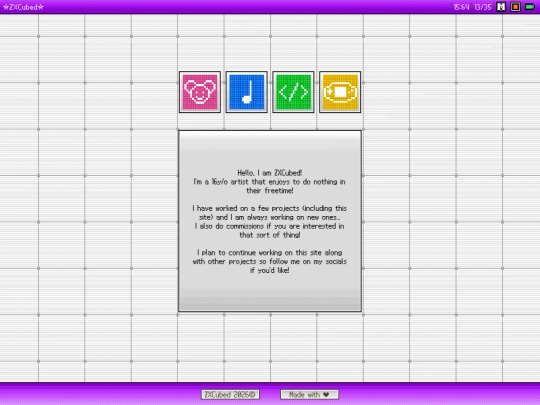
Task: Open the blue music note icon
Action: pos(247,92)
